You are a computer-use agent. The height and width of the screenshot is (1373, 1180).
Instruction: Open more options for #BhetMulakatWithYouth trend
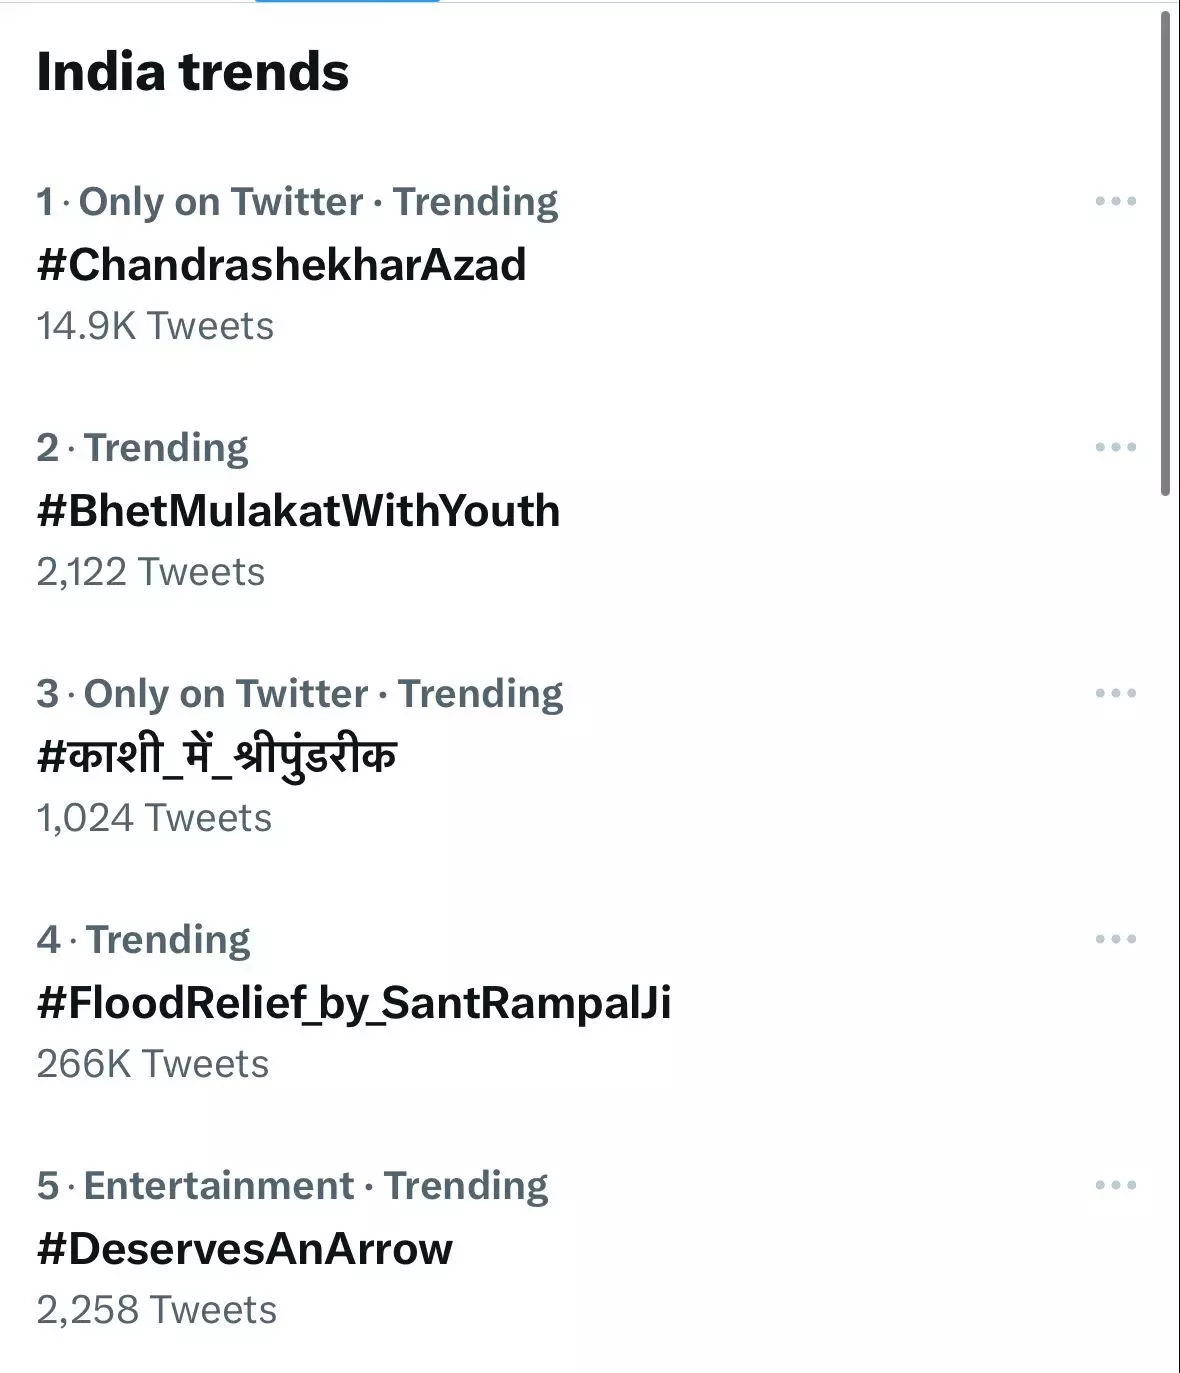pos(1115,447)
